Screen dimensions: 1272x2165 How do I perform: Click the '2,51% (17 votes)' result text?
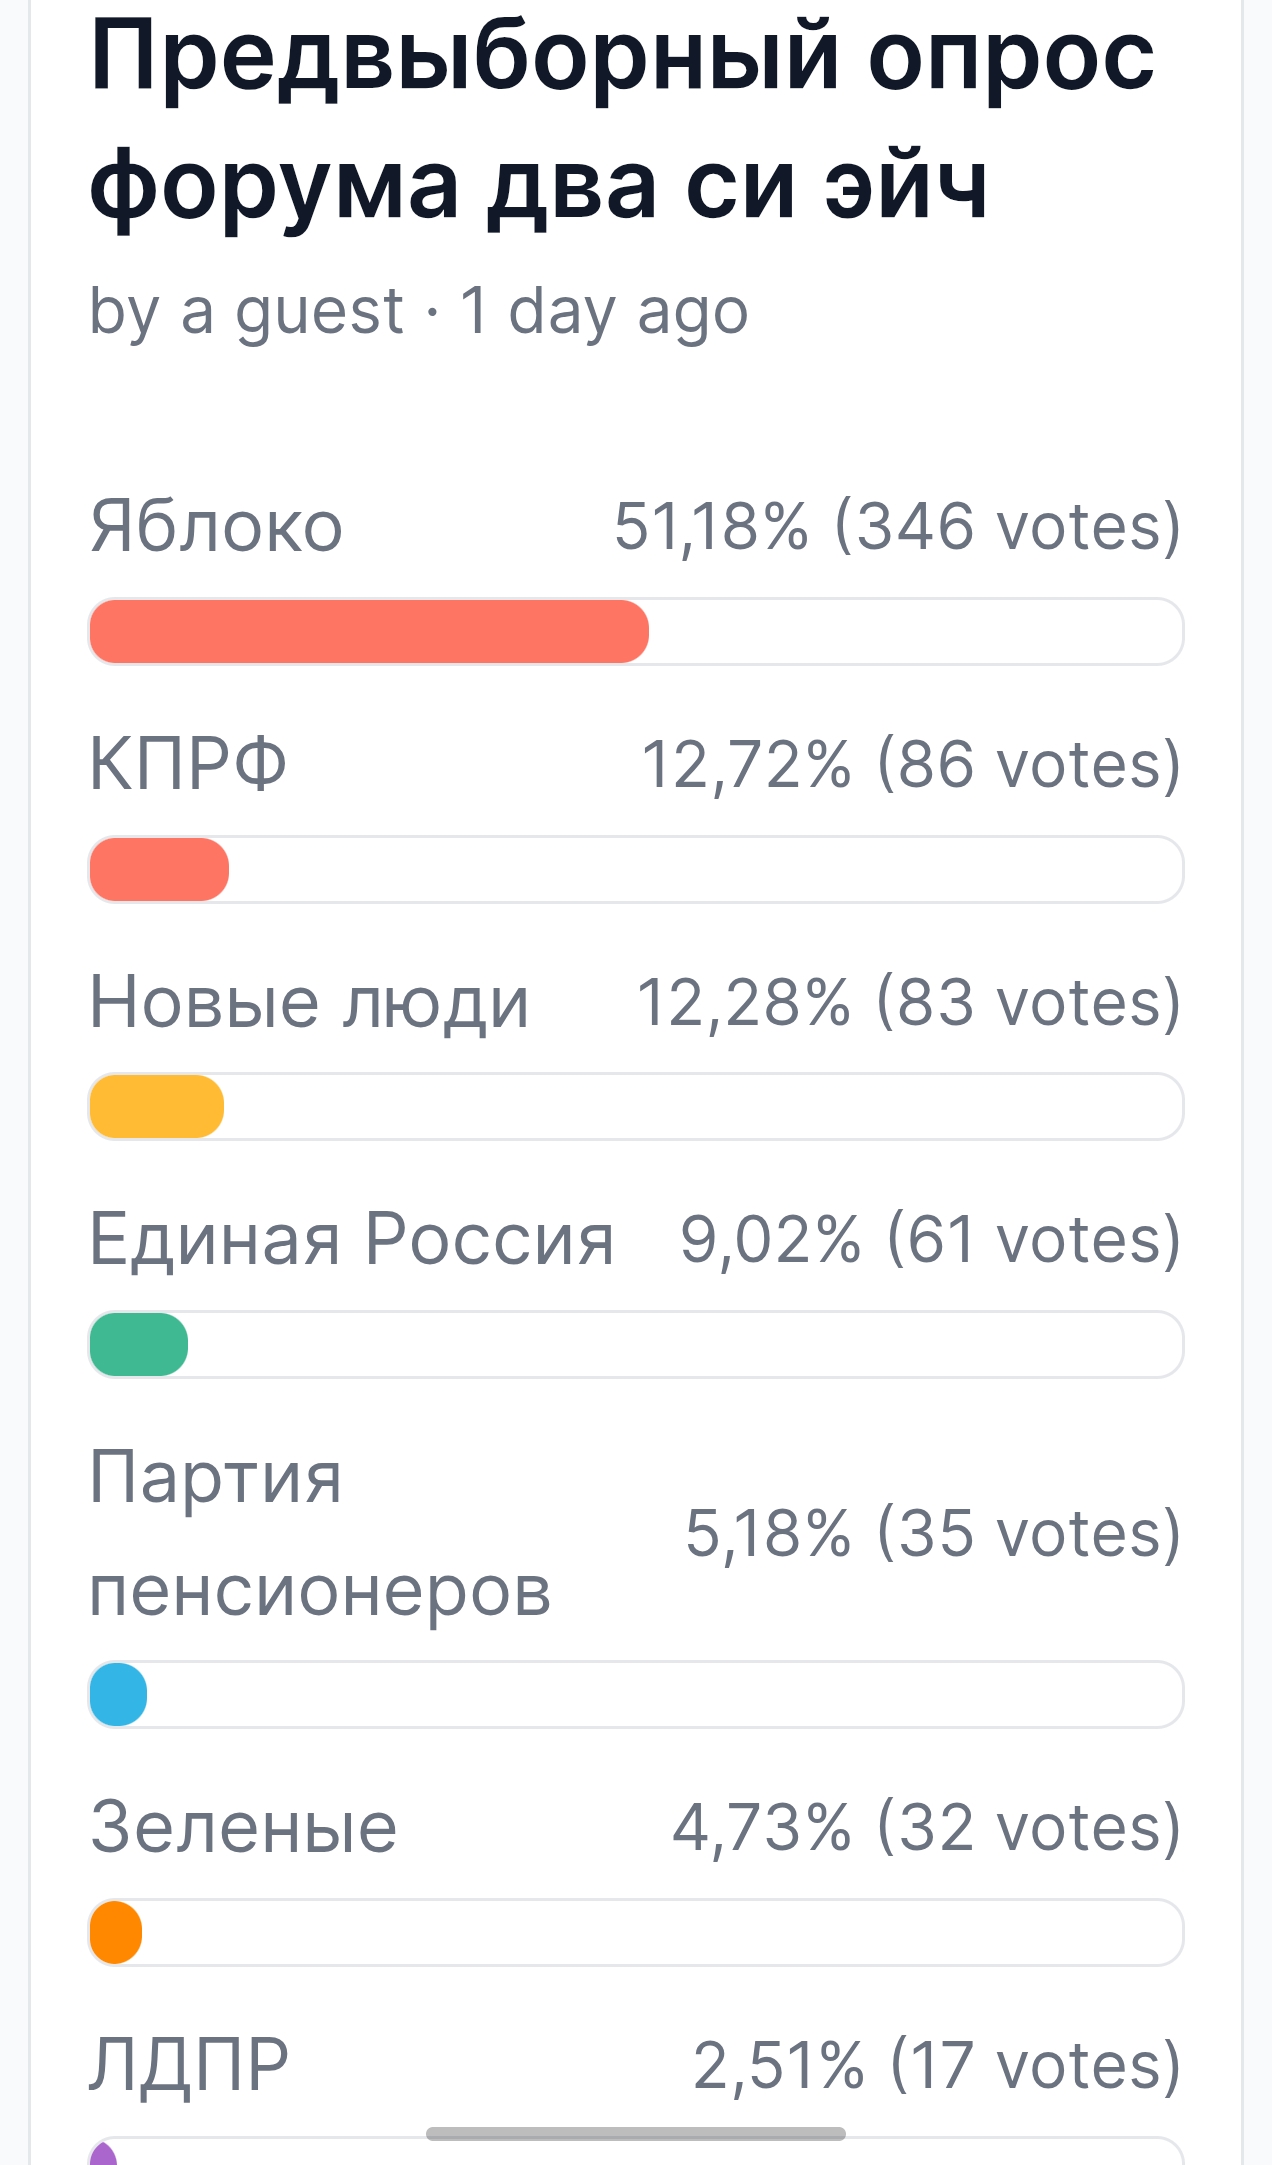click(x=937, y=2065)
